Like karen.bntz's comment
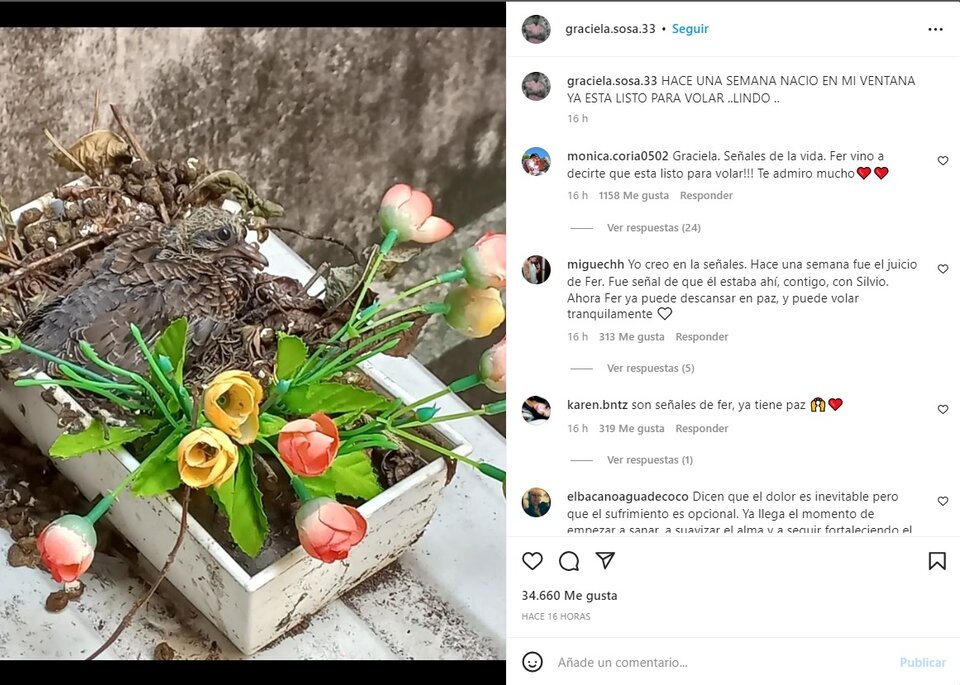 [942, 409]
